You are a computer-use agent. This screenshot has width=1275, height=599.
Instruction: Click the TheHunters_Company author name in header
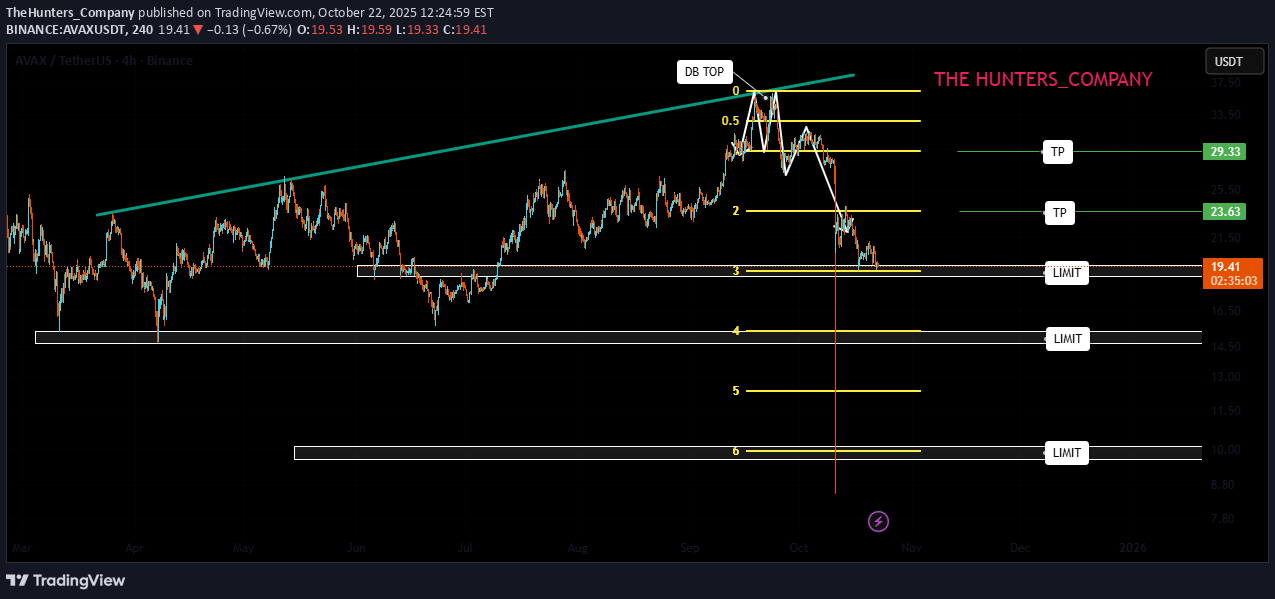(x=70, y=12)
